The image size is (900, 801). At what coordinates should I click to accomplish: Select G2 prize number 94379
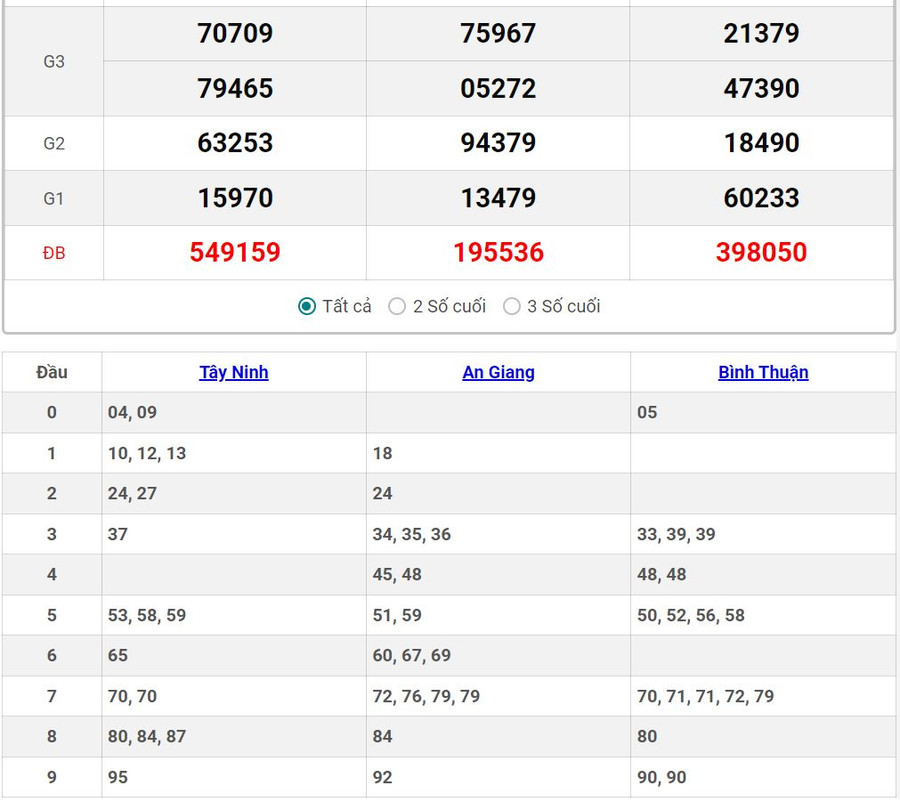coord(498,143)
